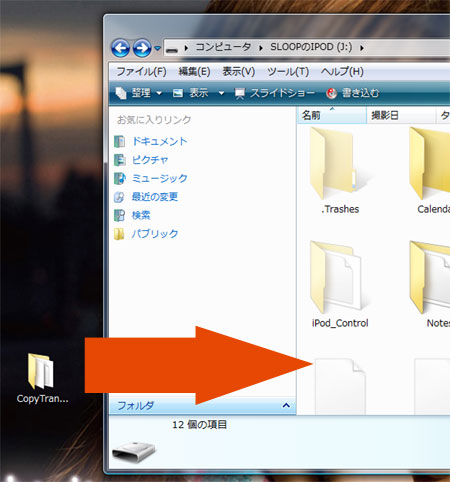This screenshot has height=482, width=450.
Task: Click the drive icon in the details pane
Action: [x=134, y=451]
